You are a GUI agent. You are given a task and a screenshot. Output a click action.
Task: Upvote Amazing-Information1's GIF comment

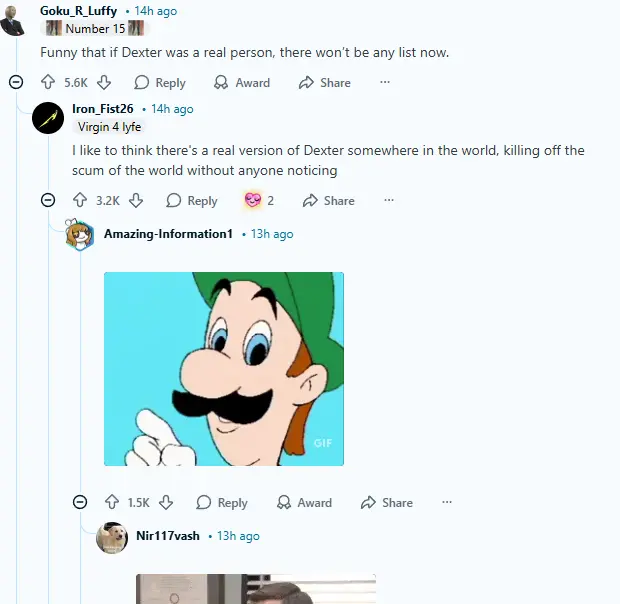(x=112, y=503)
